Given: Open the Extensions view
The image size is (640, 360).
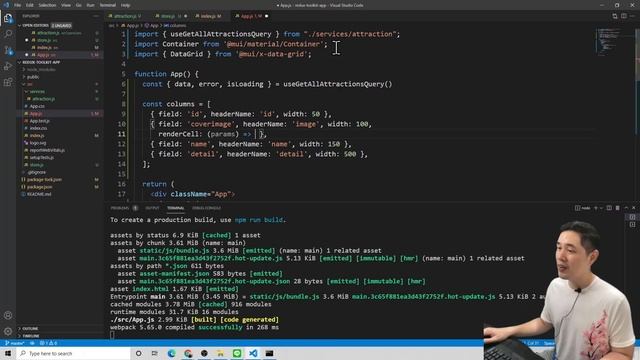Looking at the screenshot, I should pos(8,82).
